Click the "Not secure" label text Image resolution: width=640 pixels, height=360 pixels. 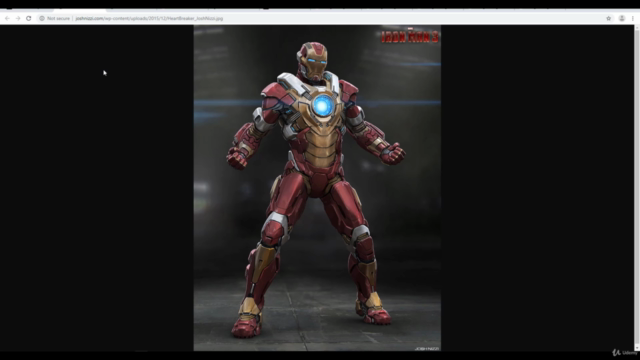(58, 18)
